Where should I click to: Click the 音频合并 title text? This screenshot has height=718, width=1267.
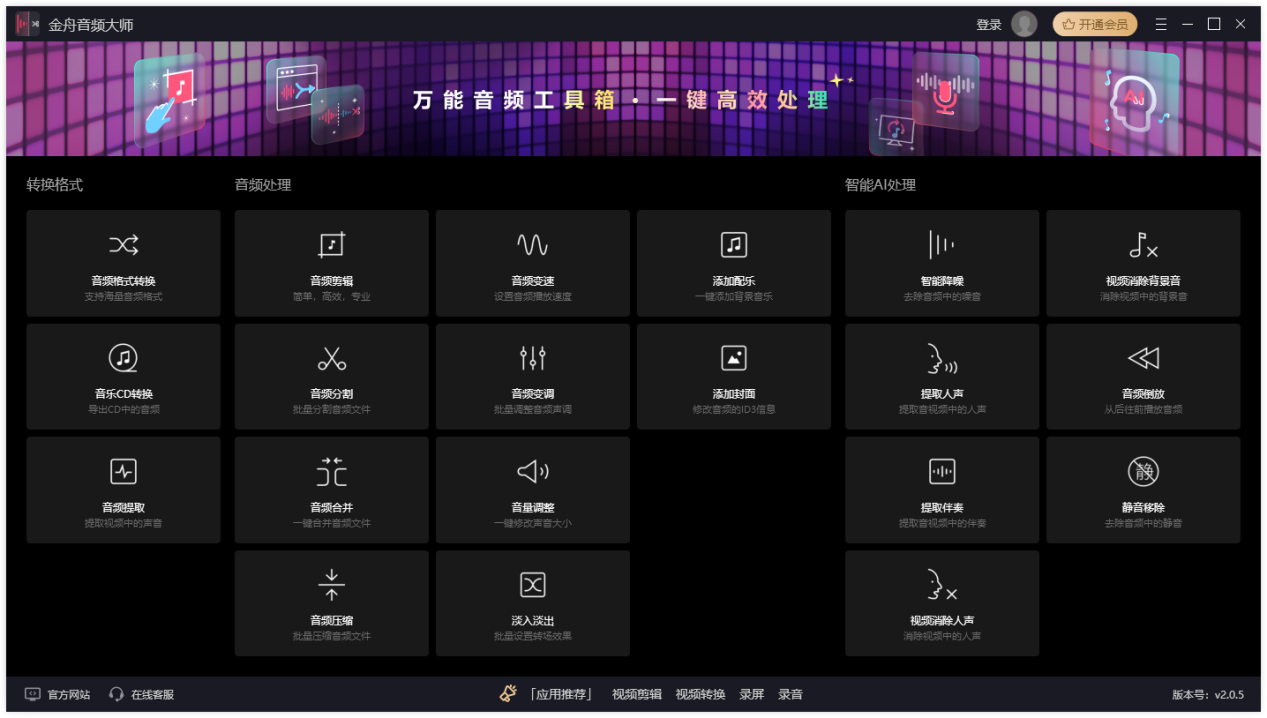(331, 508)
